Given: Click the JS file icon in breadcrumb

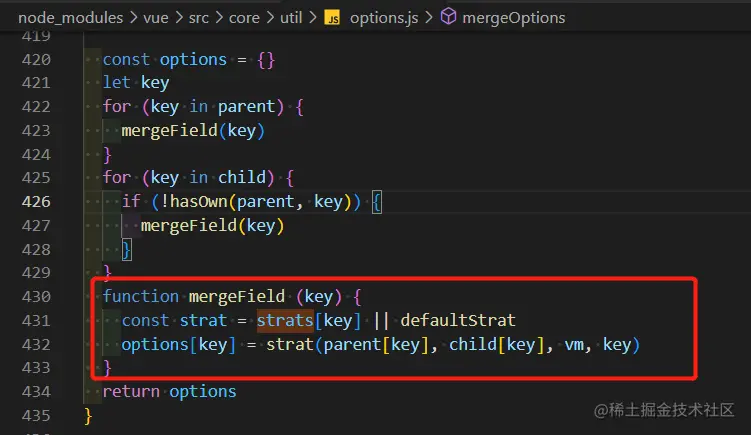Looking at the screenshot, I should click(332, 17).
